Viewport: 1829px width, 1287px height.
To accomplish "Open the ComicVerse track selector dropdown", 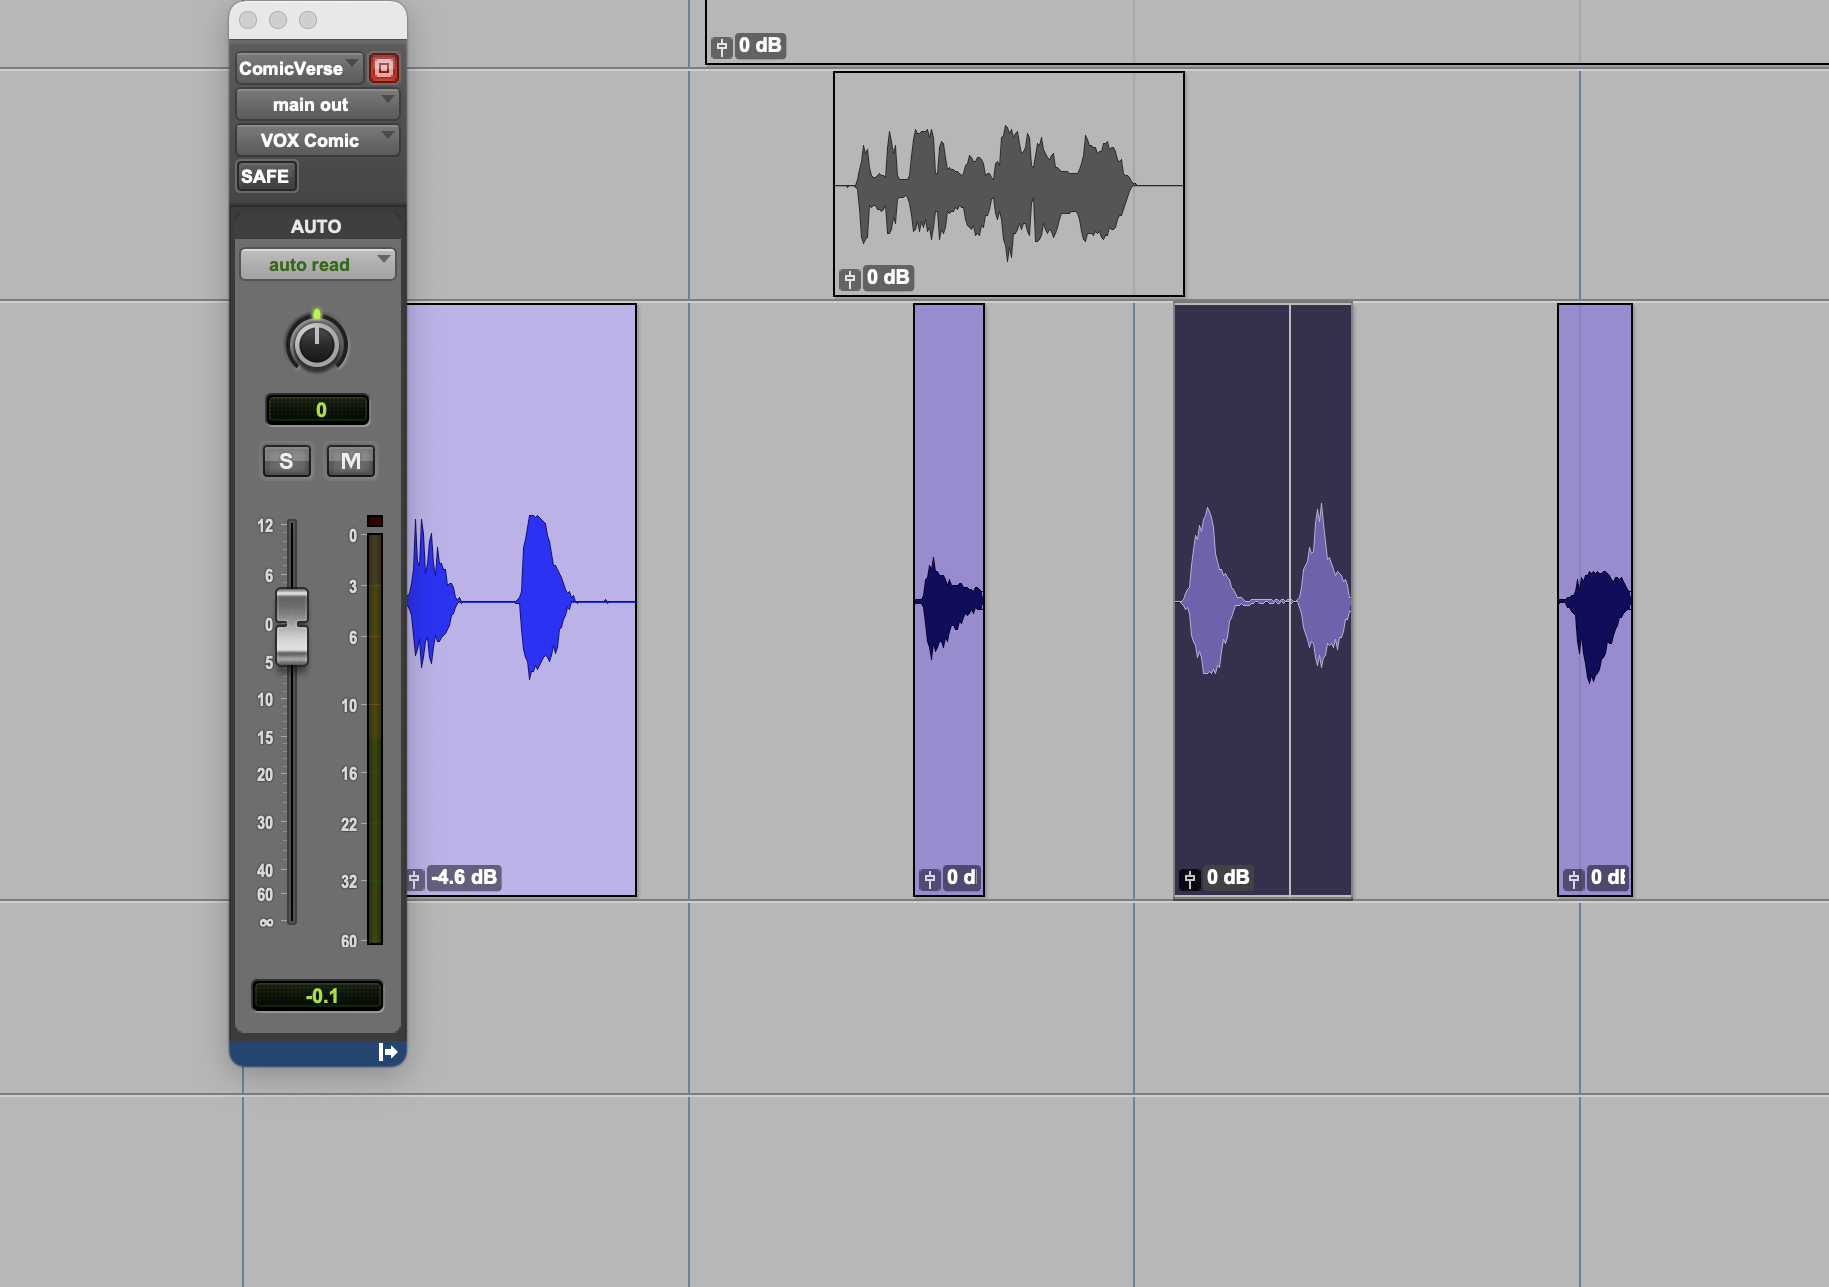I will [x=299, y=68].
